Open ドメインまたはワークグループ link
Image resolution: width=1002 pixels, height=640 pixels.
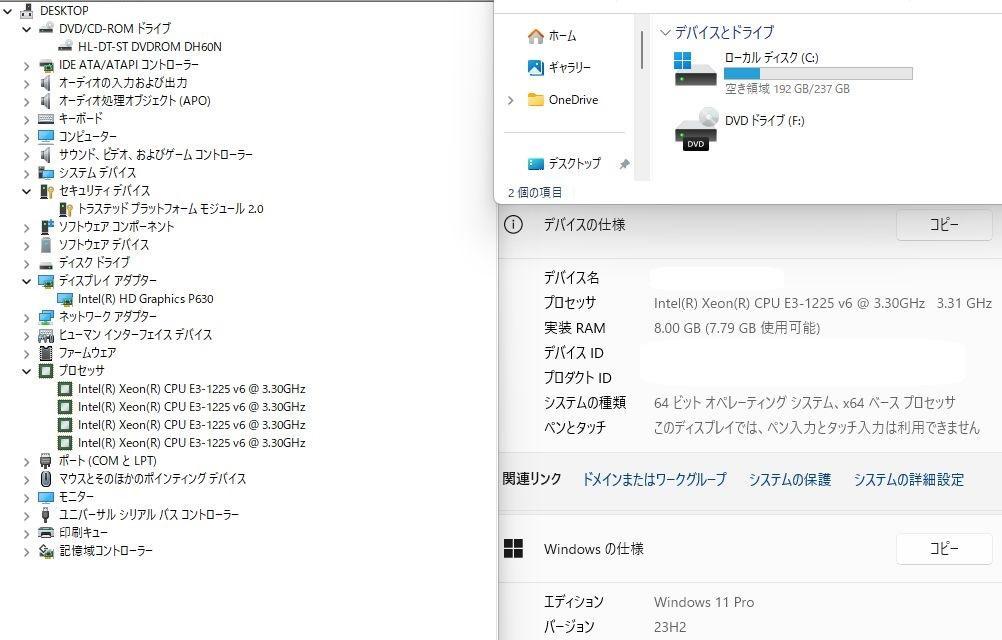(x=654, y=479)
